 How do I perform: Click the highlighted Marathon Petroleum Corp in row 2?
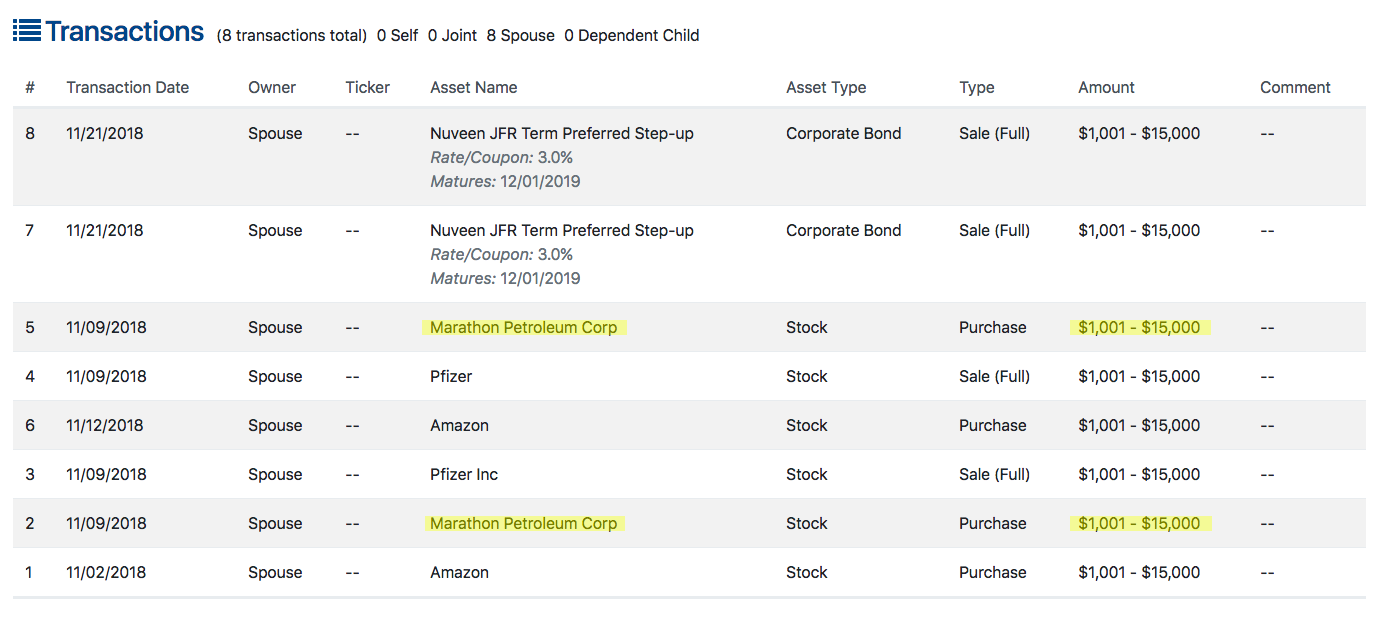click(x=524, y=523)
